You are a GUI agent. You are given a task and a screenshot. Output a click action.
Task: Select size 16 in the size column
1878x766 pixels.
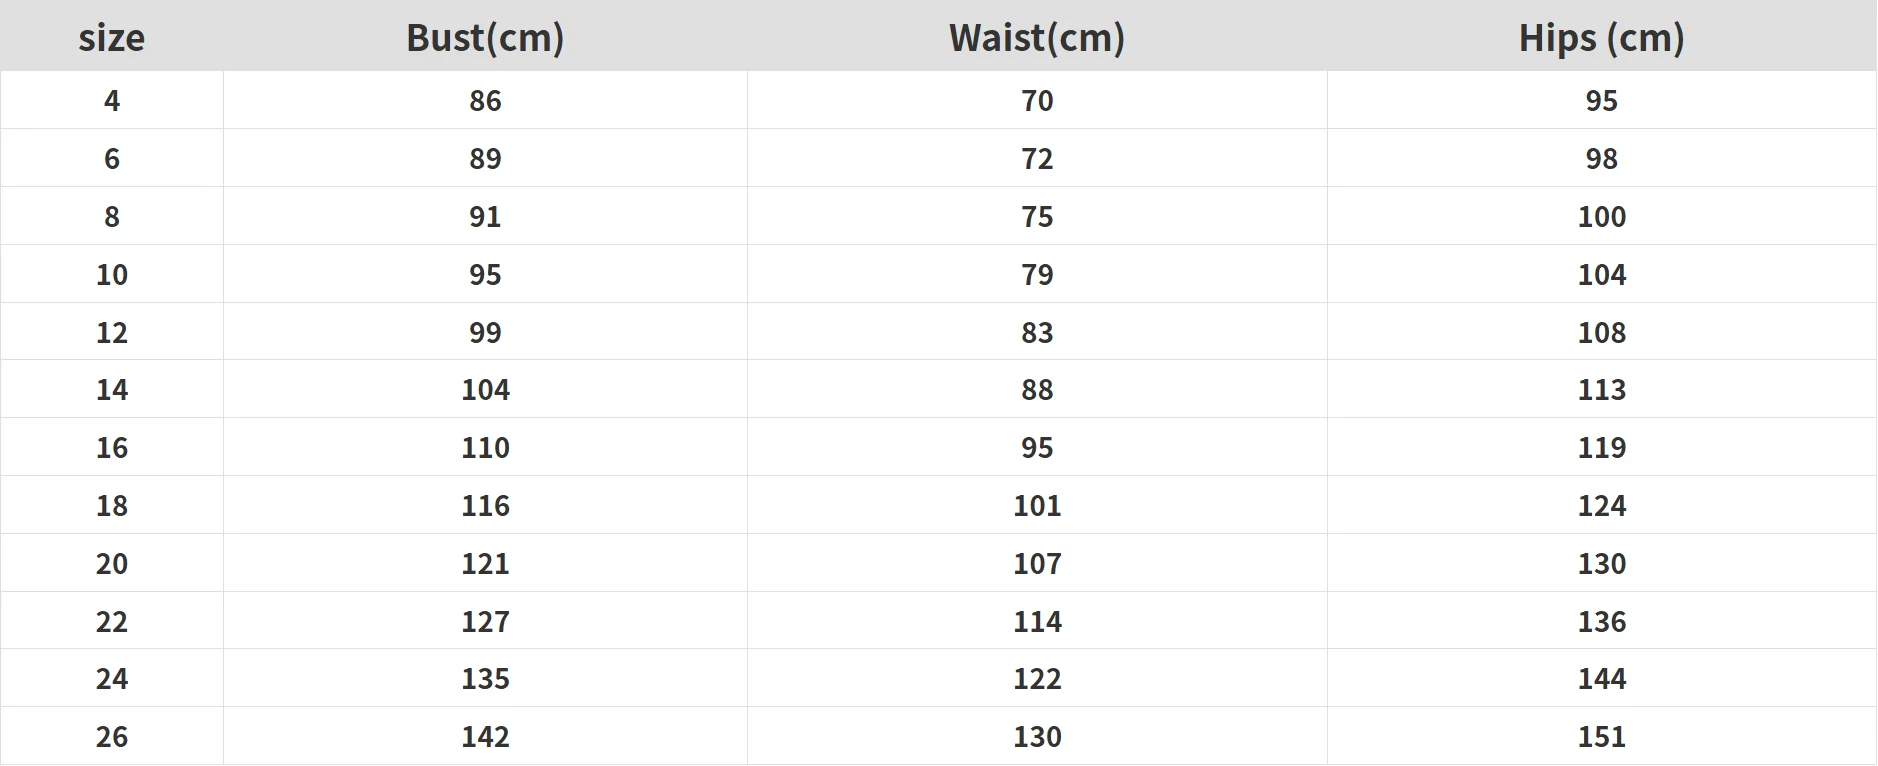[112, 447]
